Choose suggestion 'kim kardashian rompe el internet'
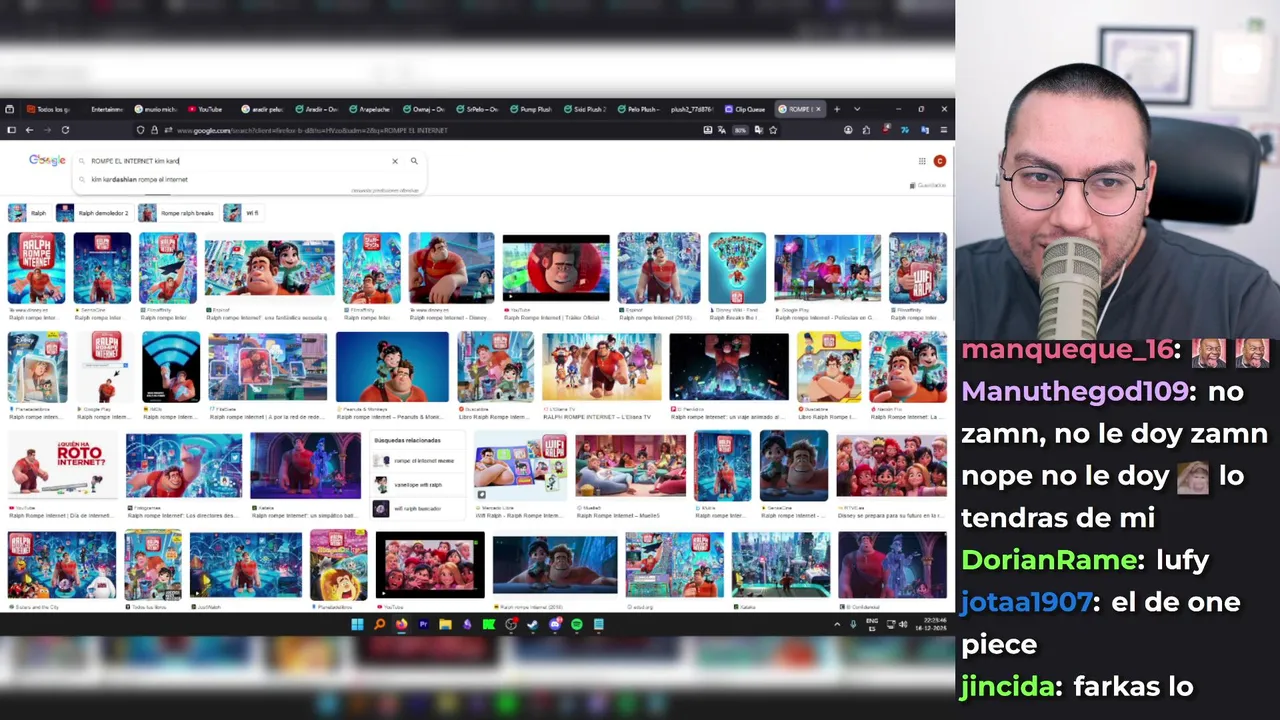Viewport: 1280px width, 720px height. pyautogui.click(x=139, y=180)
